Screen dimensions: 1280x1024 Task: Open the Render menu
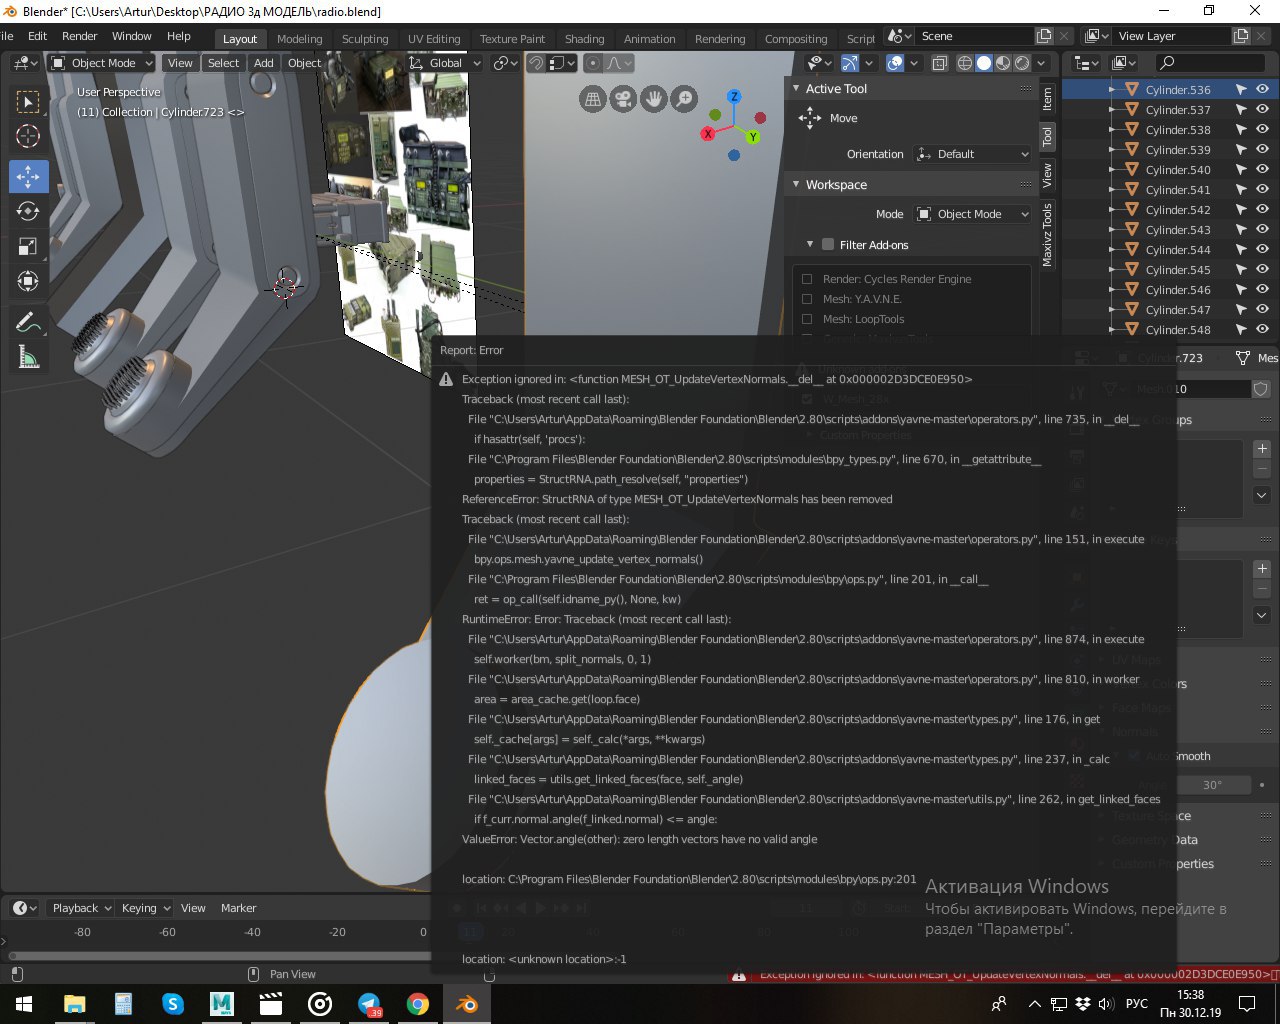[x=80, y=36]
